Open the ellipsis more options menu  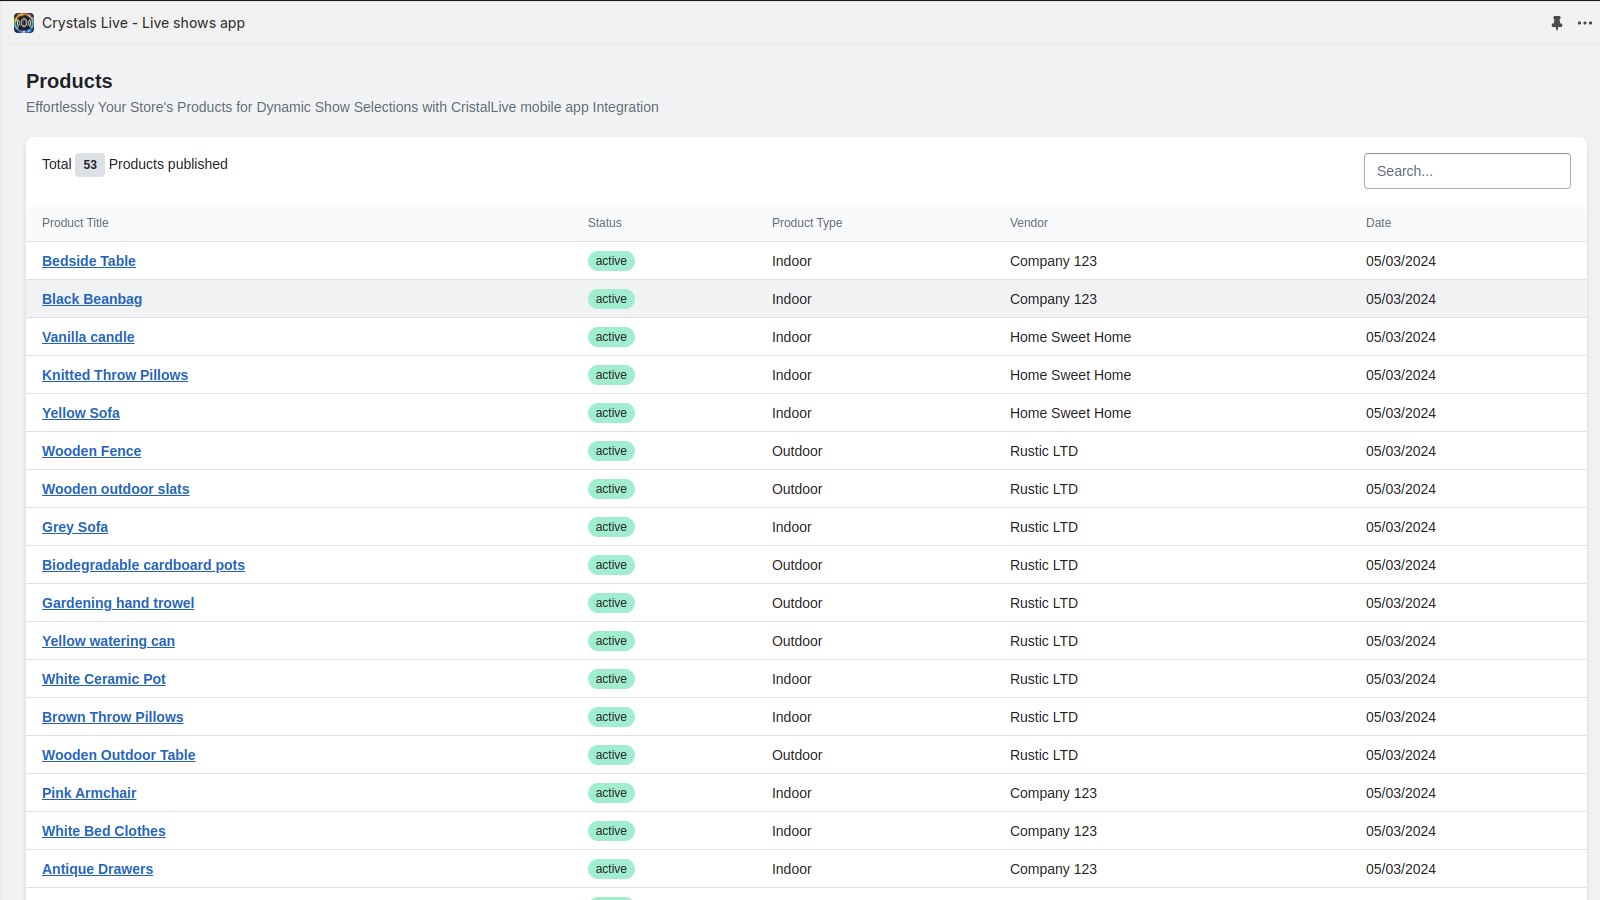click(1585, 22)
